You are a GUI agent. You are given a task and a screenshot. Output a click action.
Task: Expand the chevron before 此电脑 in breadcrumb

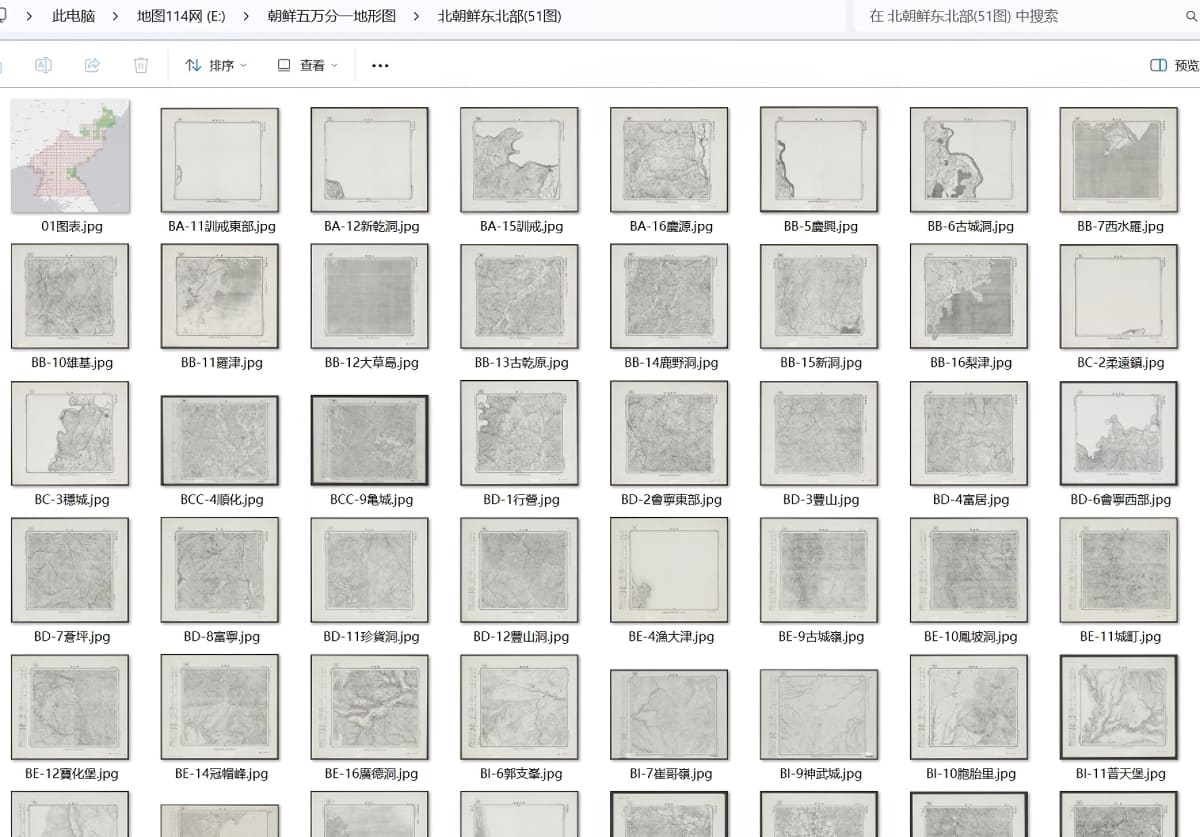coord(28,16)
